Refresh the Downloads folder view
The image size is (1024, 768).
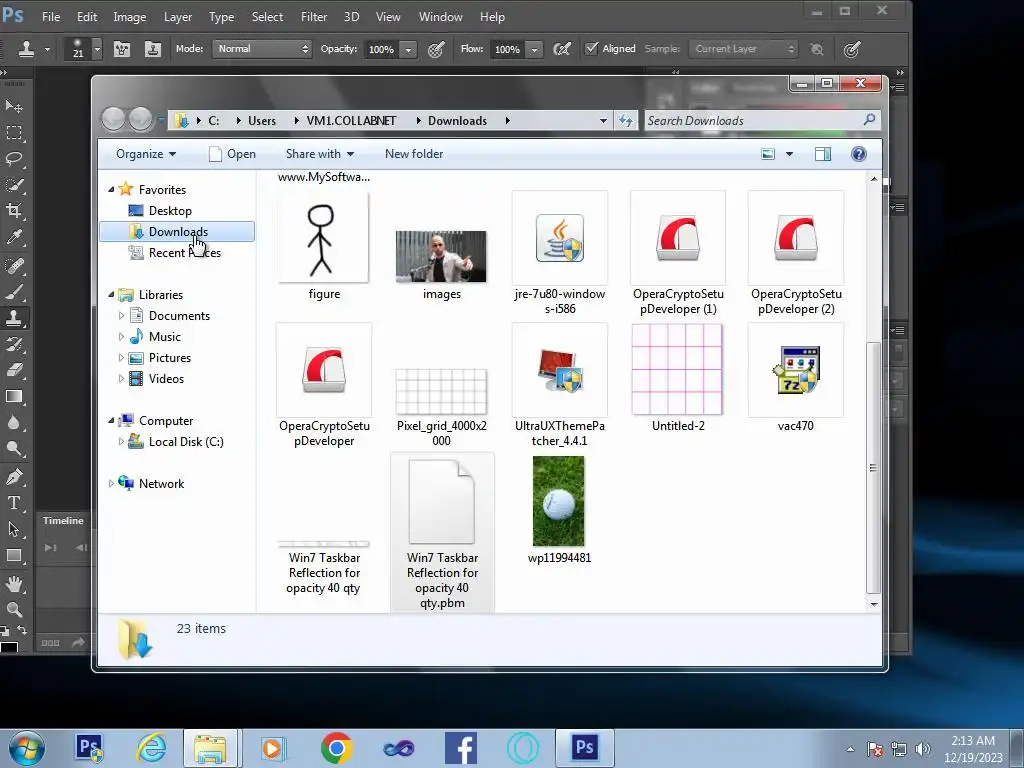(625, 121)
